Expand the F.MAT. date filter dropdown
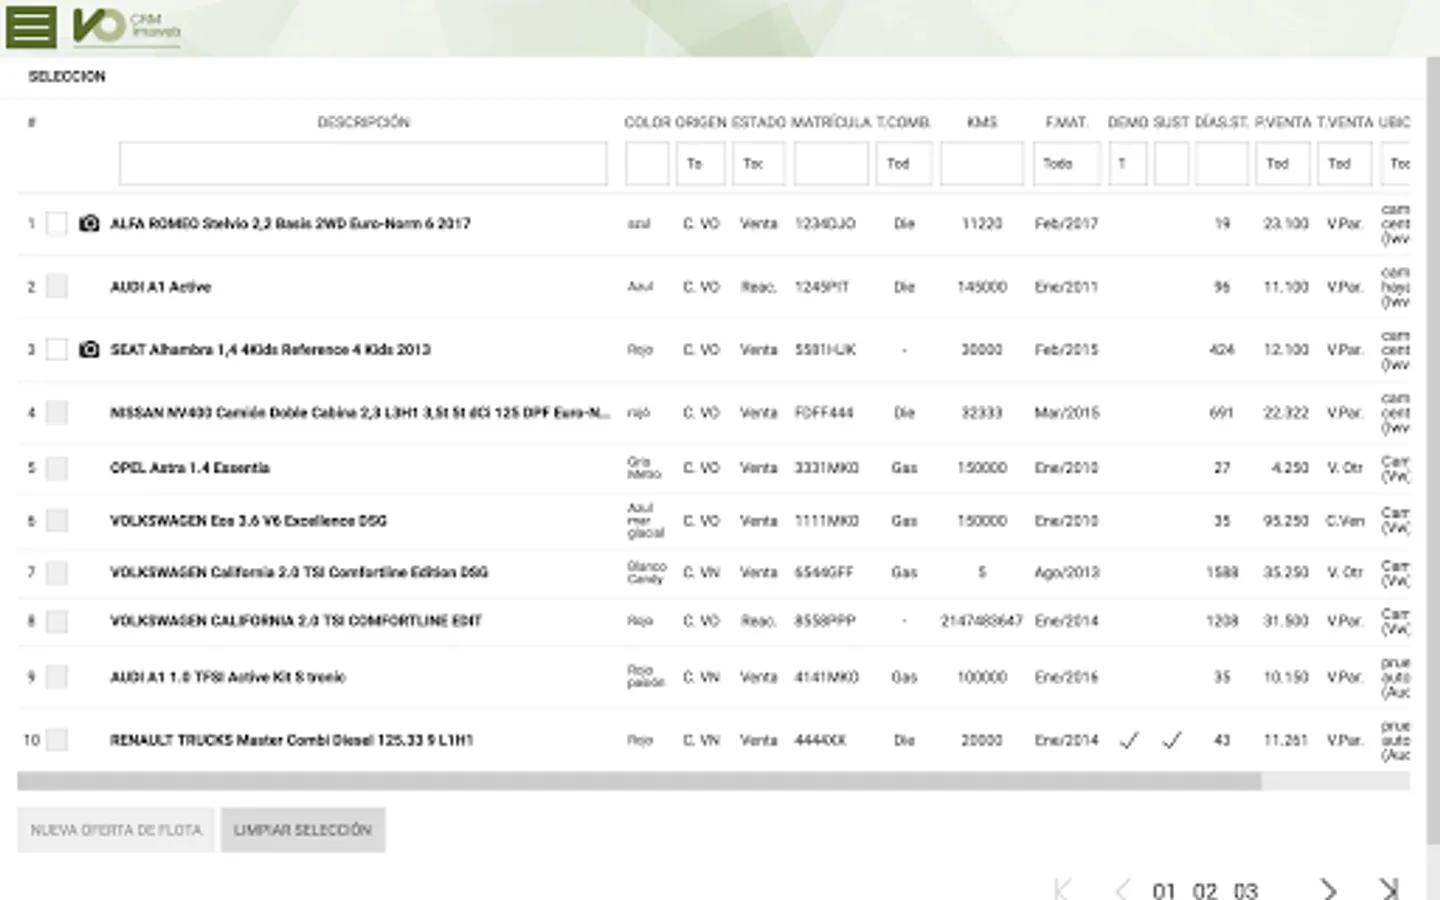 [x=1067, y=164]
